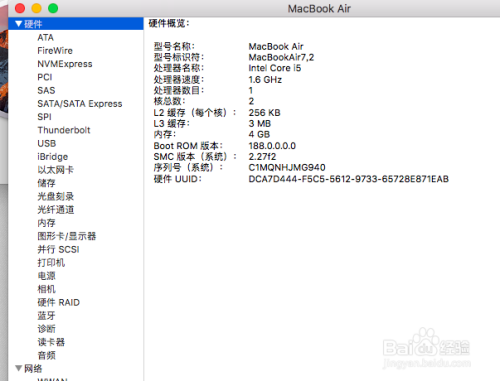The image size is (500, 381).
Task: Select 内存 in the sidebar list
Action: [x=46, y=223]
